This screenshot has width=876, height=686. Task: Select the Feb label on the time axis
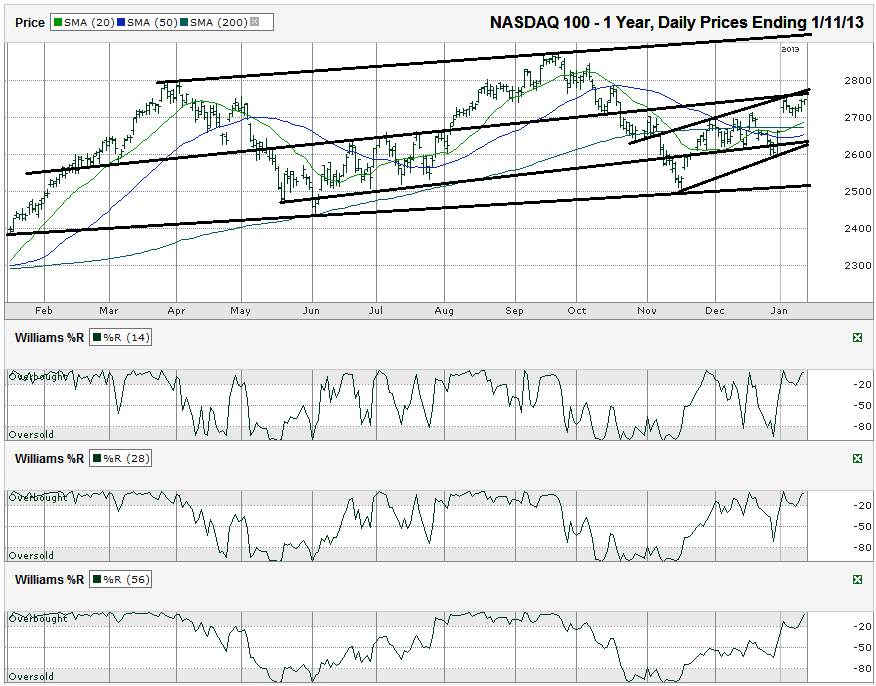coord(44,311)
